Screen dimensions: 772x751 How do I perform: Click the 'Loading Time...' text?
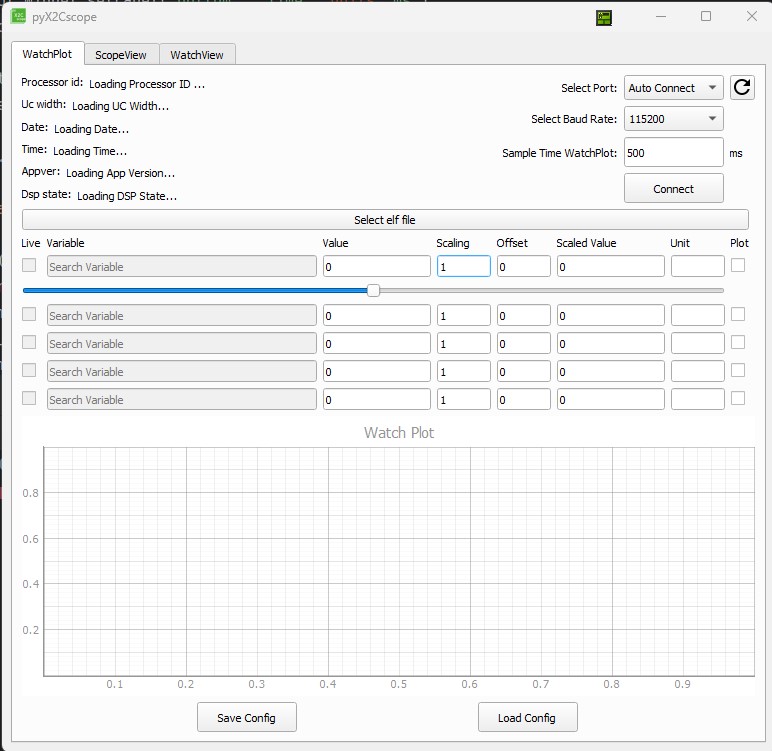(90, 151)
